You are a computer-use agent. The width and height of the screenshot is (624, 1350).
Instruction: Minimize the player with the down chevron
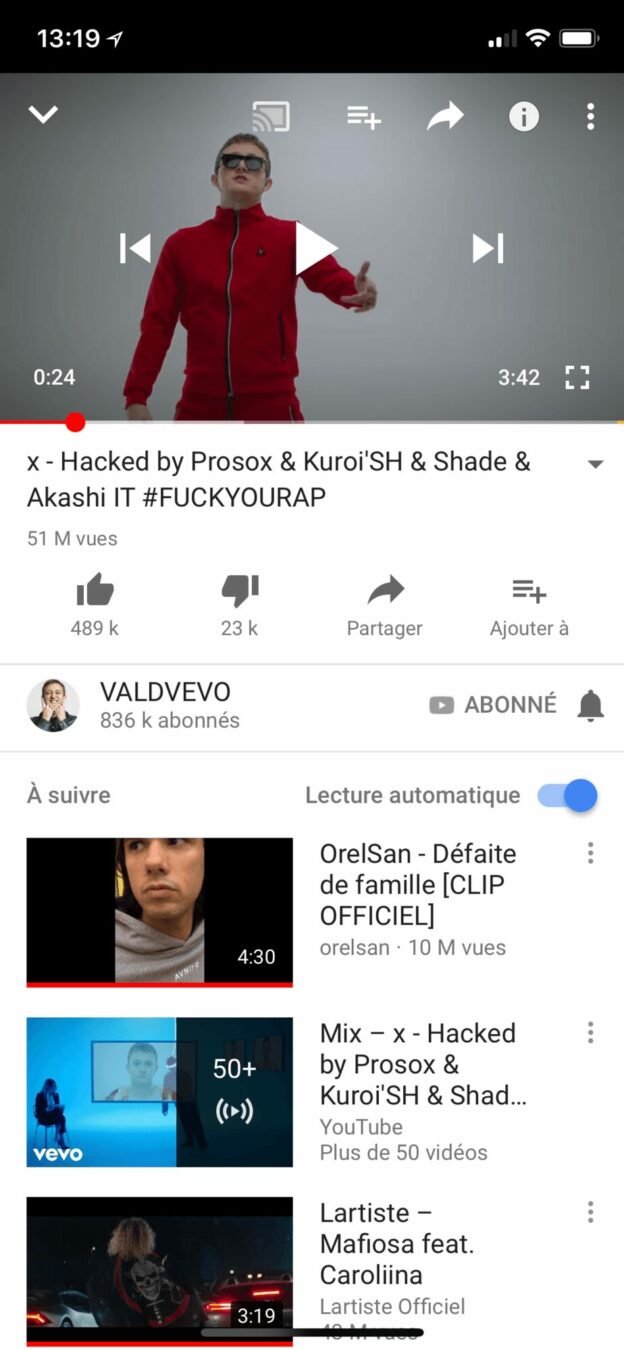44,115
